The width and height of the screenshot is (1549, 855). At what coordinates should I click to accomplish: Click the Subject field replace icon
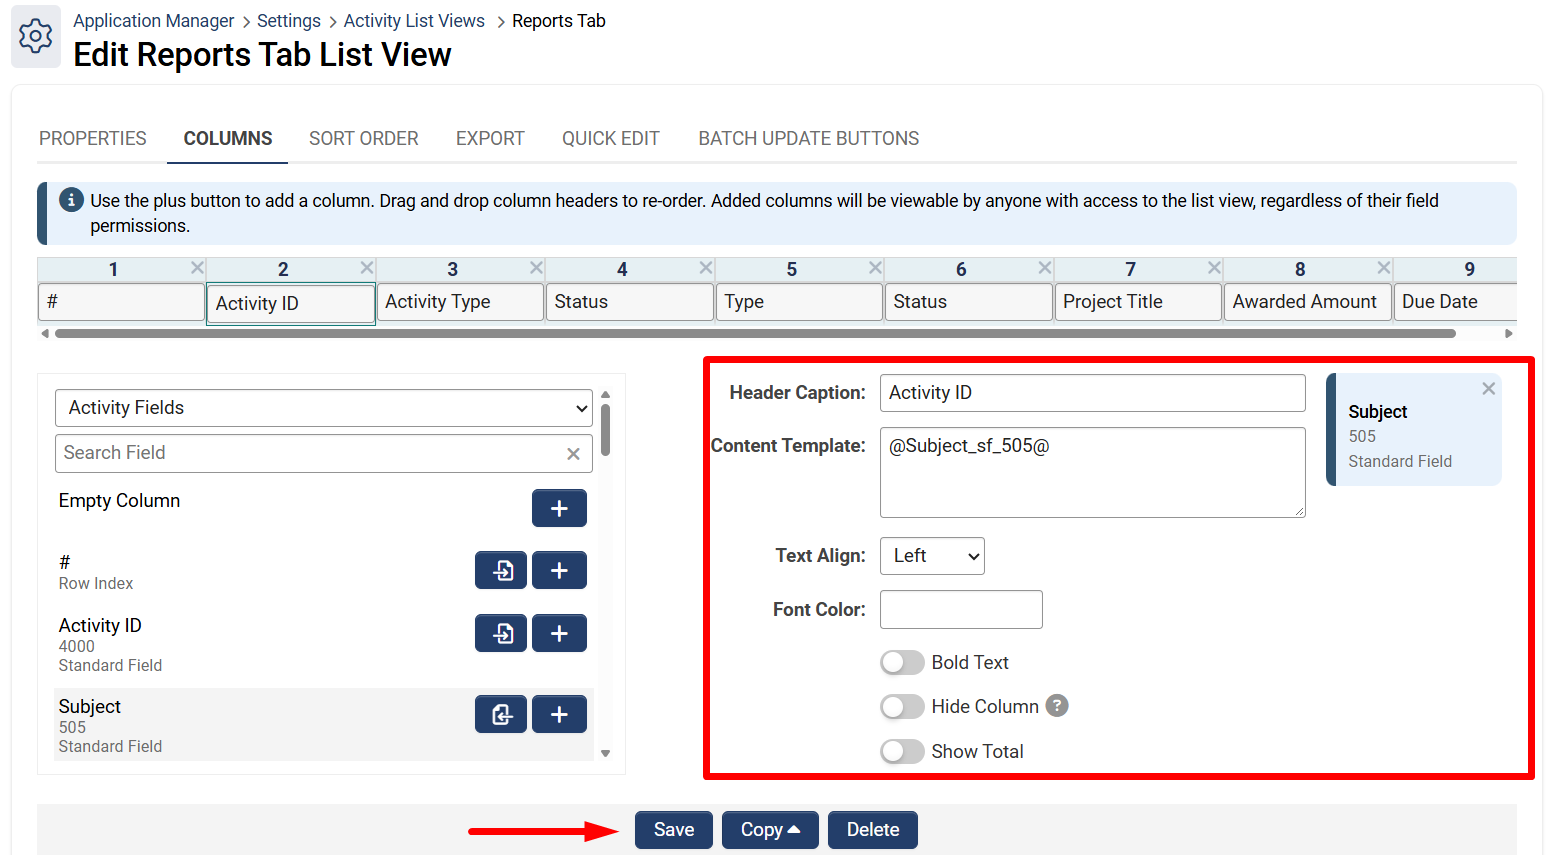[501, 714]
